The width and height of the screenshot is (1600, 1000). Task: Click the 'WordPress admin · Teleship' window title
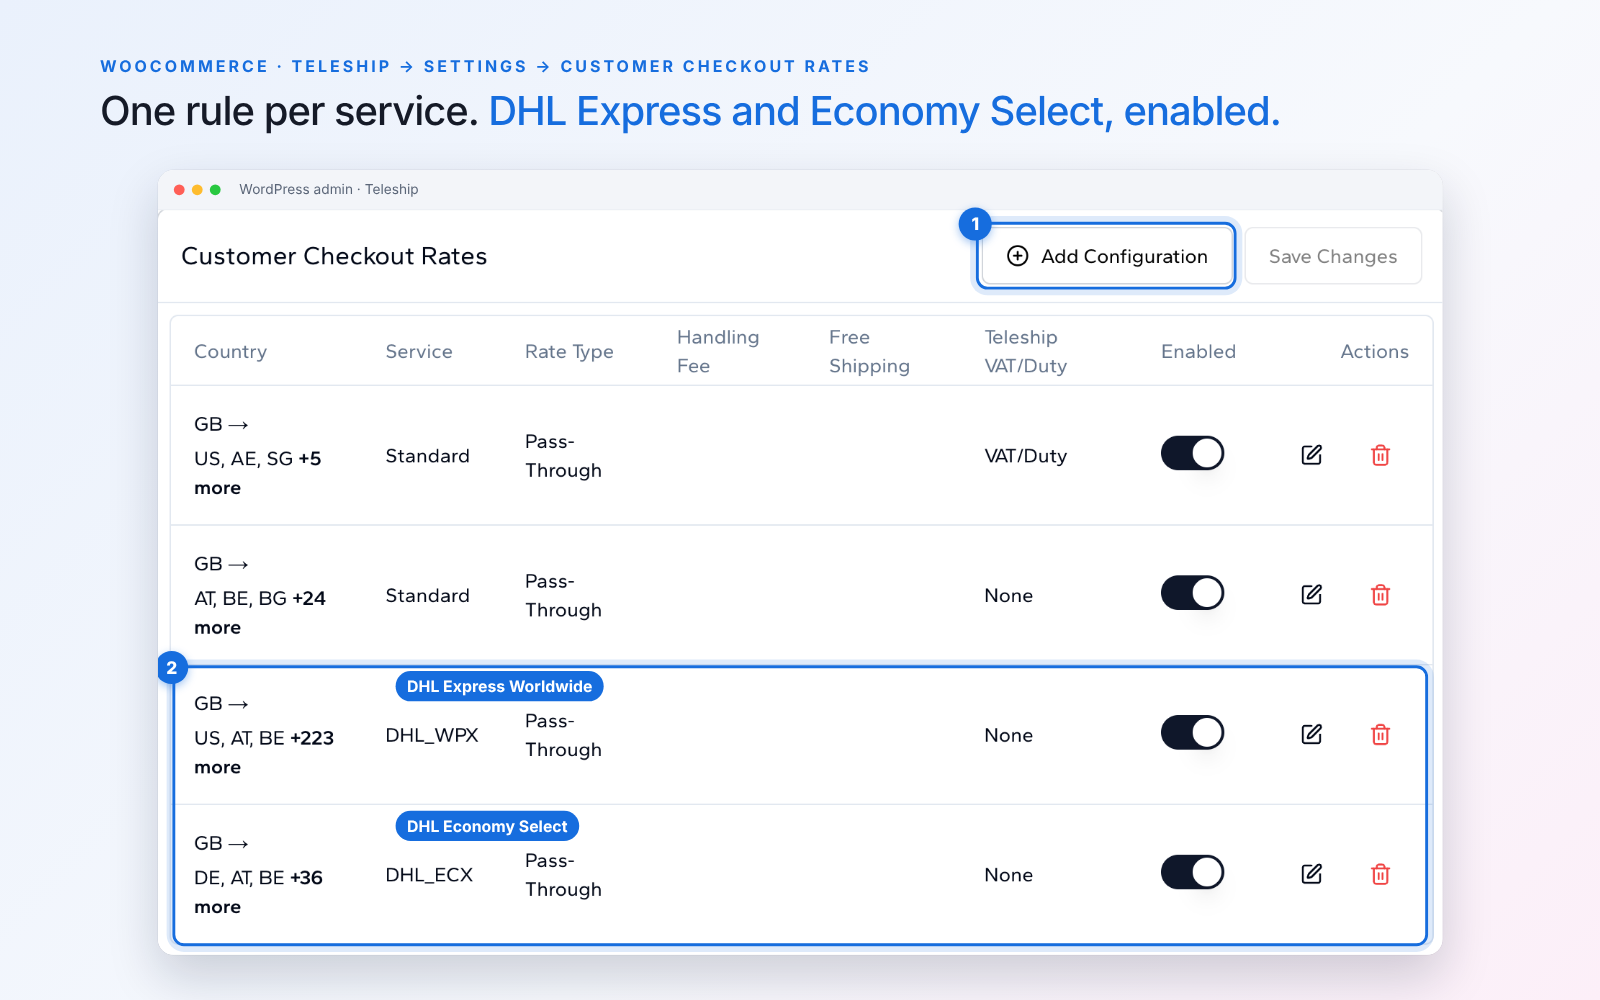tap(329, 190)
